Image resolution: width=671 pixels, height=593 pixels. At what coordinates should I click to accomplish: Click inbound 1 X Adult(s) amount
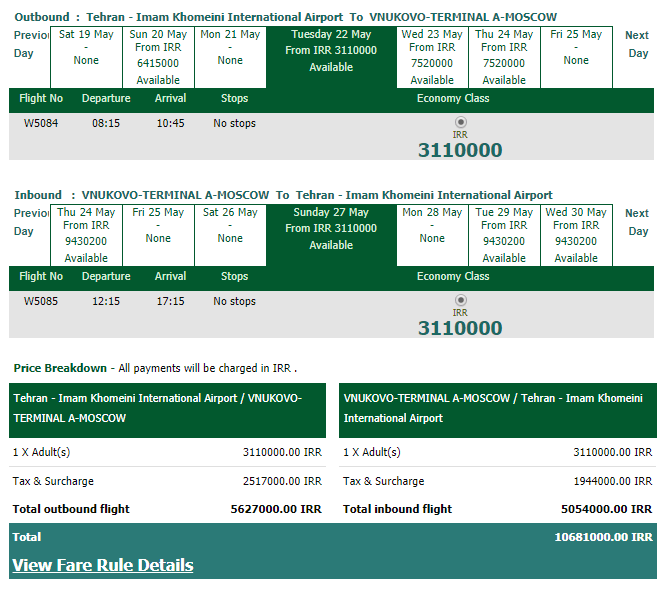coord(613,452)
